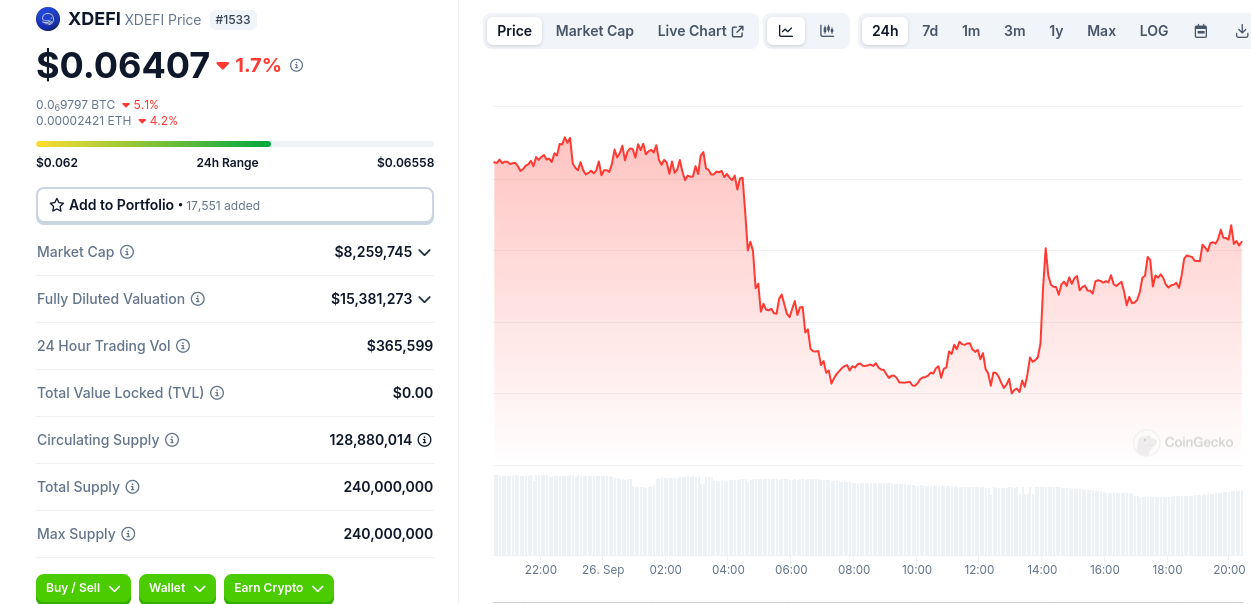Click the 24h Range progress bar
This screenshot has width=1251, height=604.
(235, 143)
